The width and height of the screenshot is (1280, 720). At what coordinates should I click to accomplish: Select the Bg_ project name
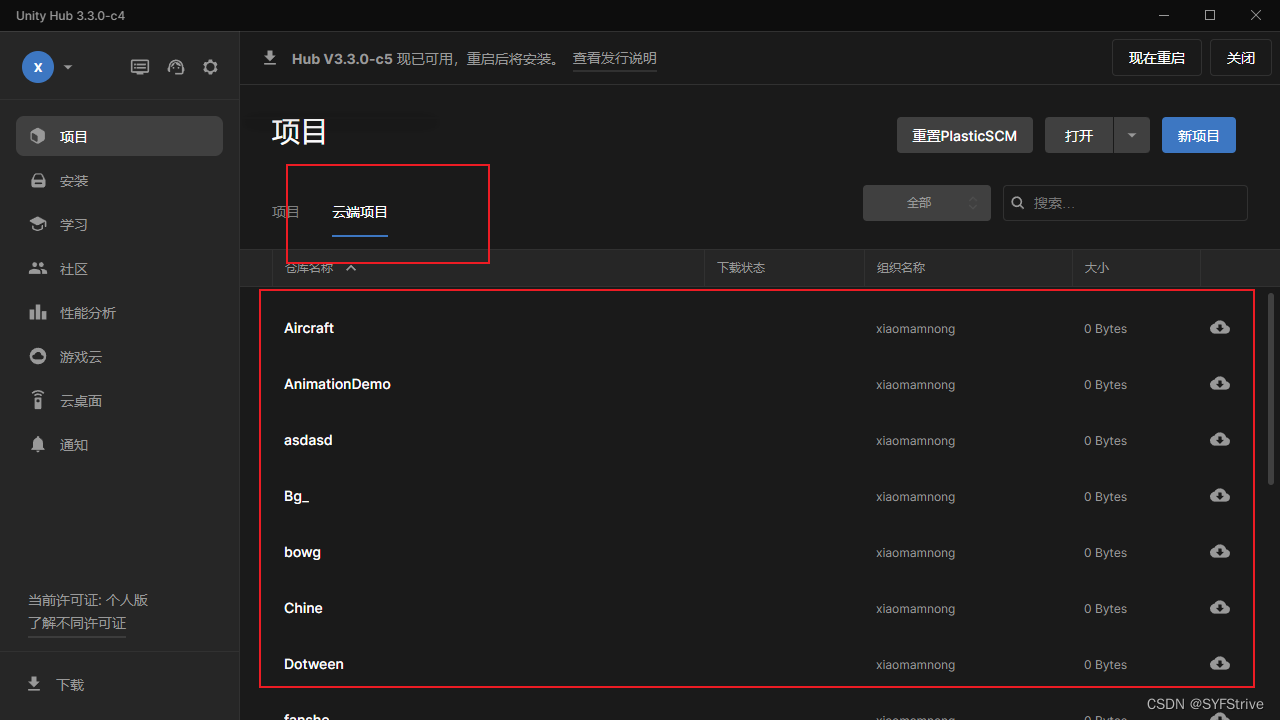[296, 496]
